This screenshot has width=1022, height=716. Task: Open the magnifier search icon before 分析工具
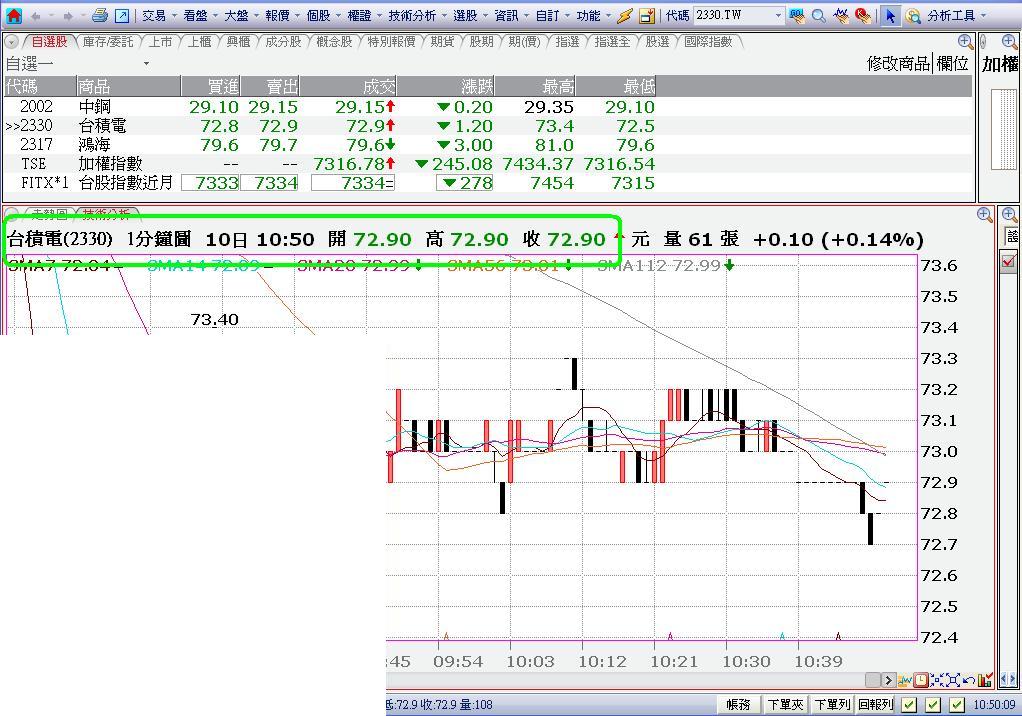coord(913,16)
